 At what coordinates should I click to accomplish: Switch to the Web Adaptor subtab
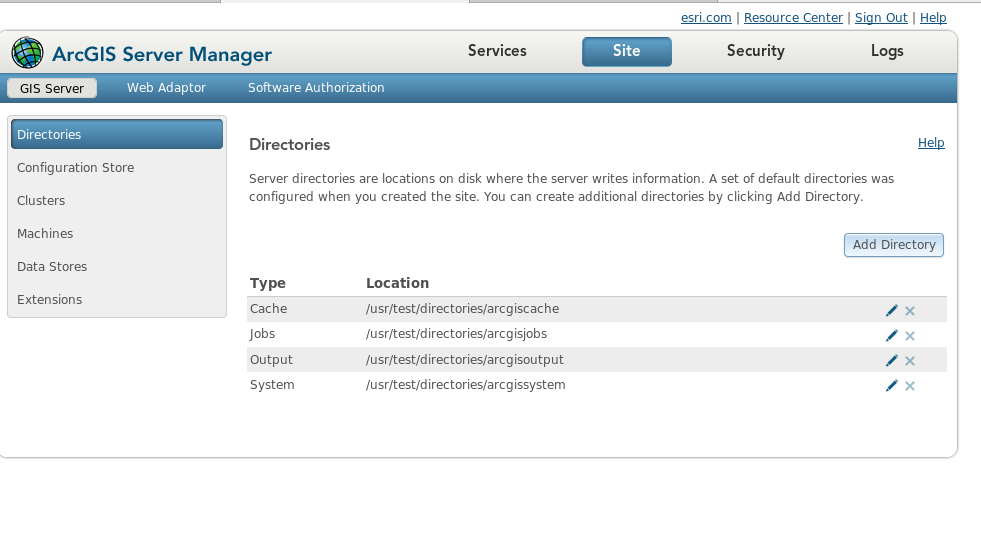[166, 88]
